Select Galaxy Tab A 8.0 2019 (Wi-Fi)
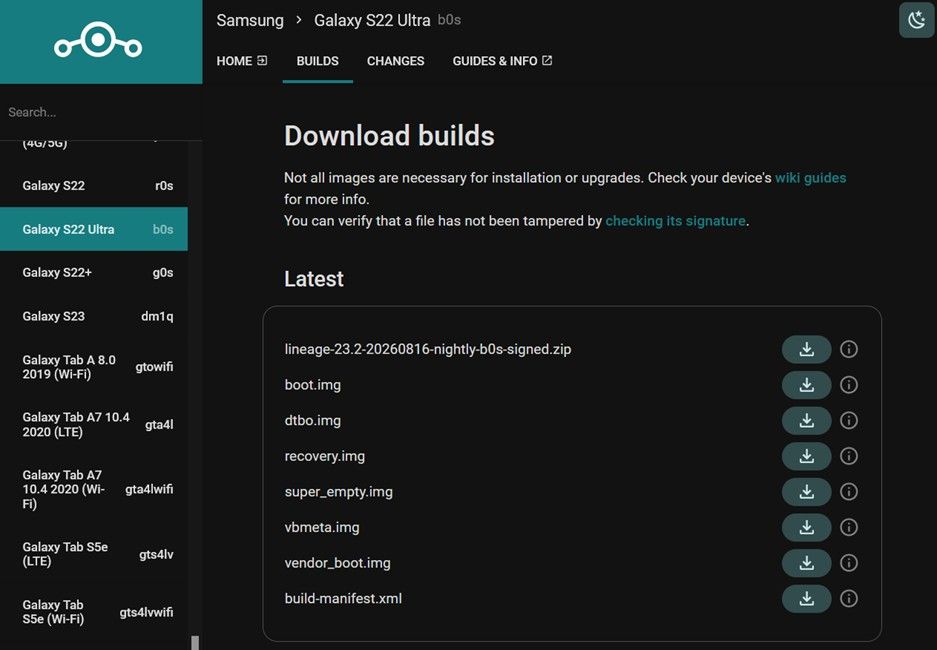937x650 pixels. [x=94, y=367]
